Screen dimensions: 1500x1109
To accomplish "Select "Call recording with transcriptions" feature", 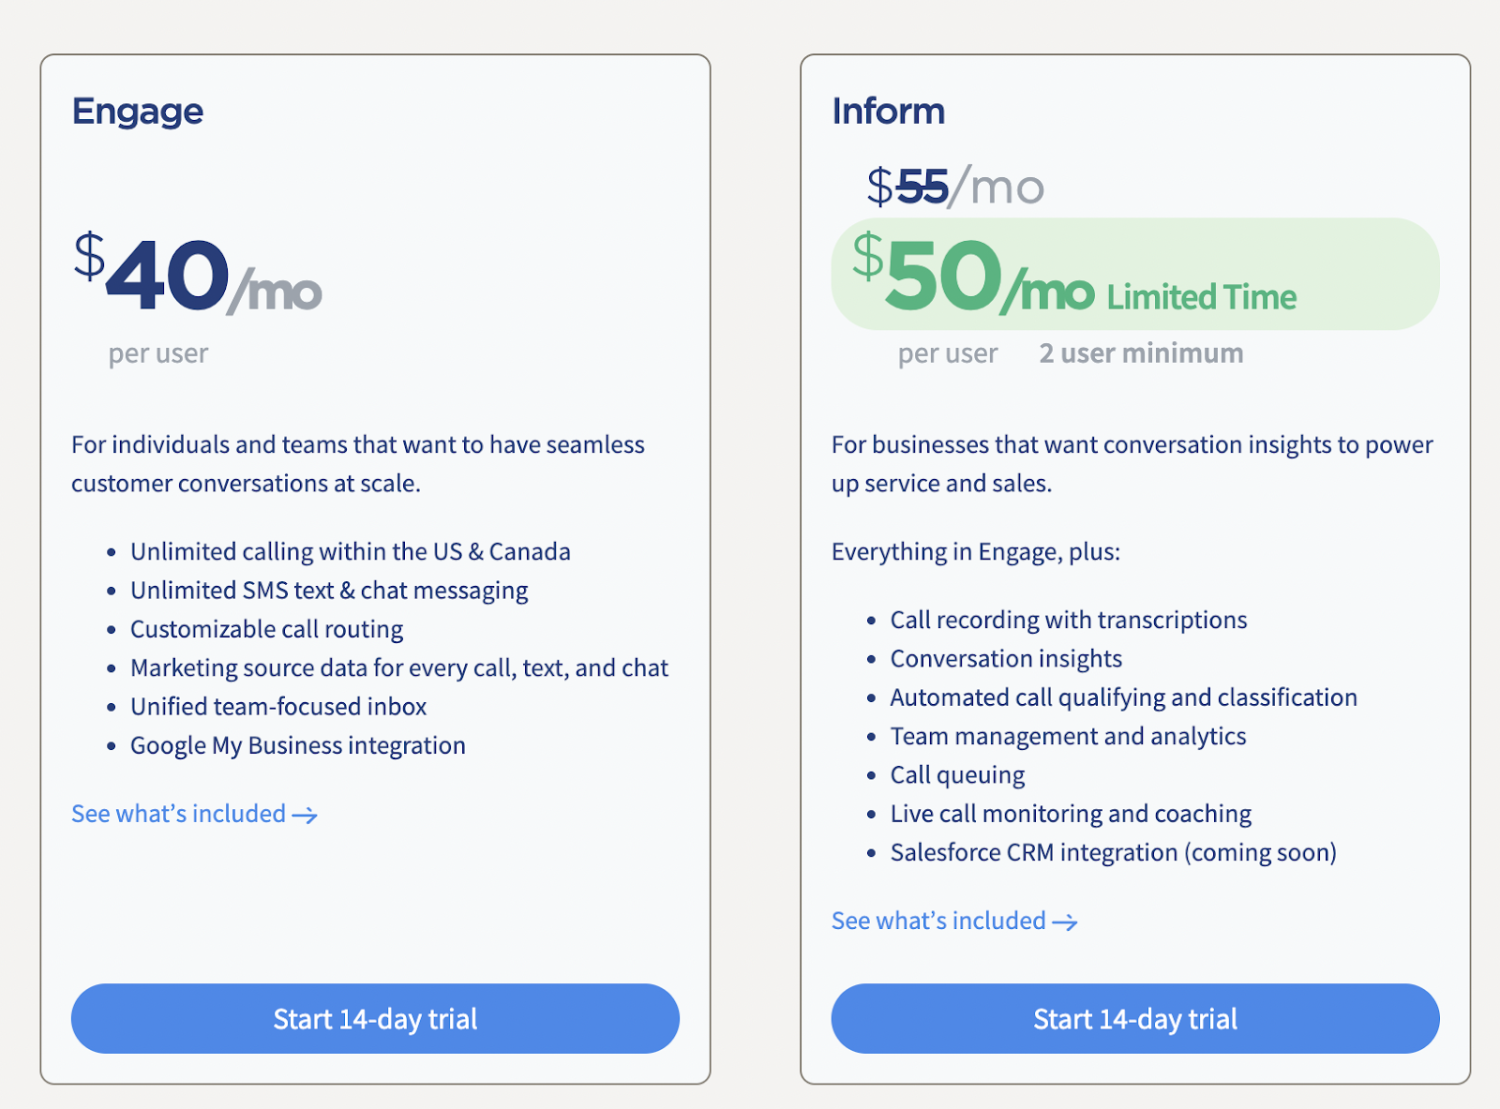I will click(1069, 620).
